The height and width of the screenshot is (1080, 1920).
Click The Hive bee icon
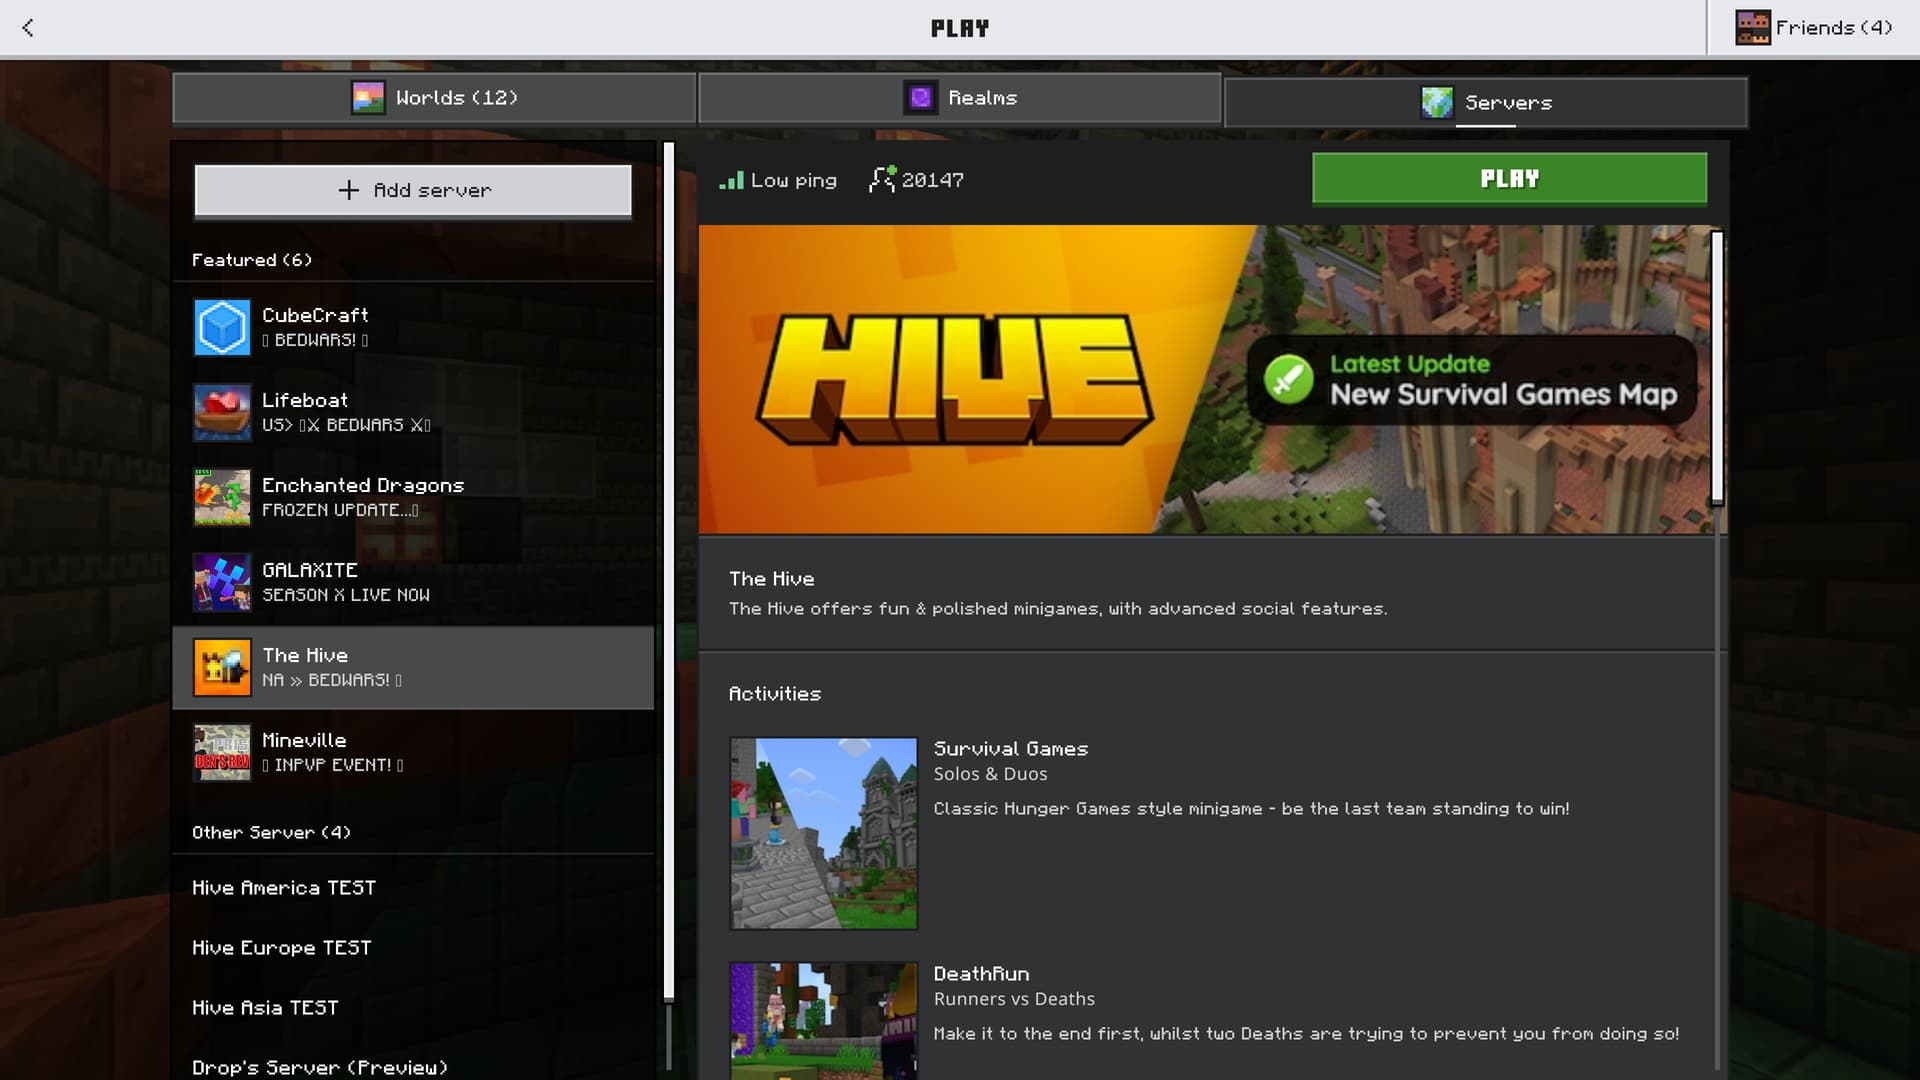(x=222, y=667)
